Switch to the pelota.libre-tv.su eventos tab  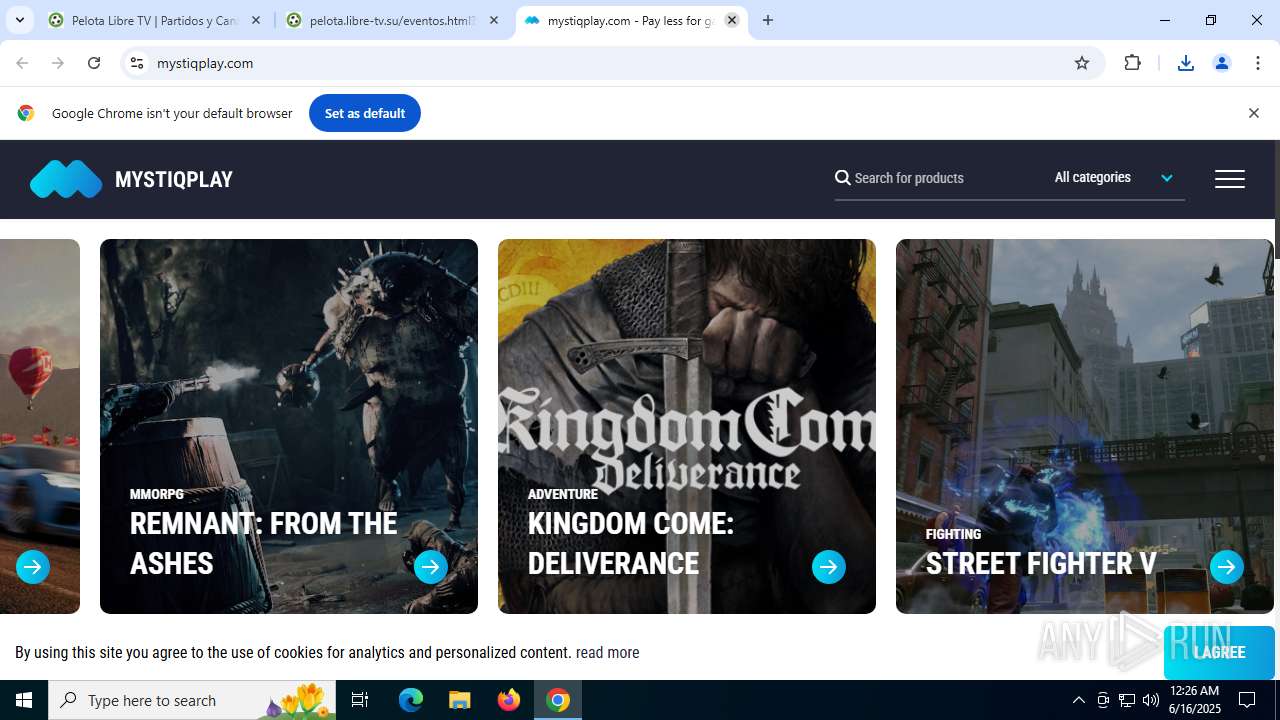(x=393, y=20)
